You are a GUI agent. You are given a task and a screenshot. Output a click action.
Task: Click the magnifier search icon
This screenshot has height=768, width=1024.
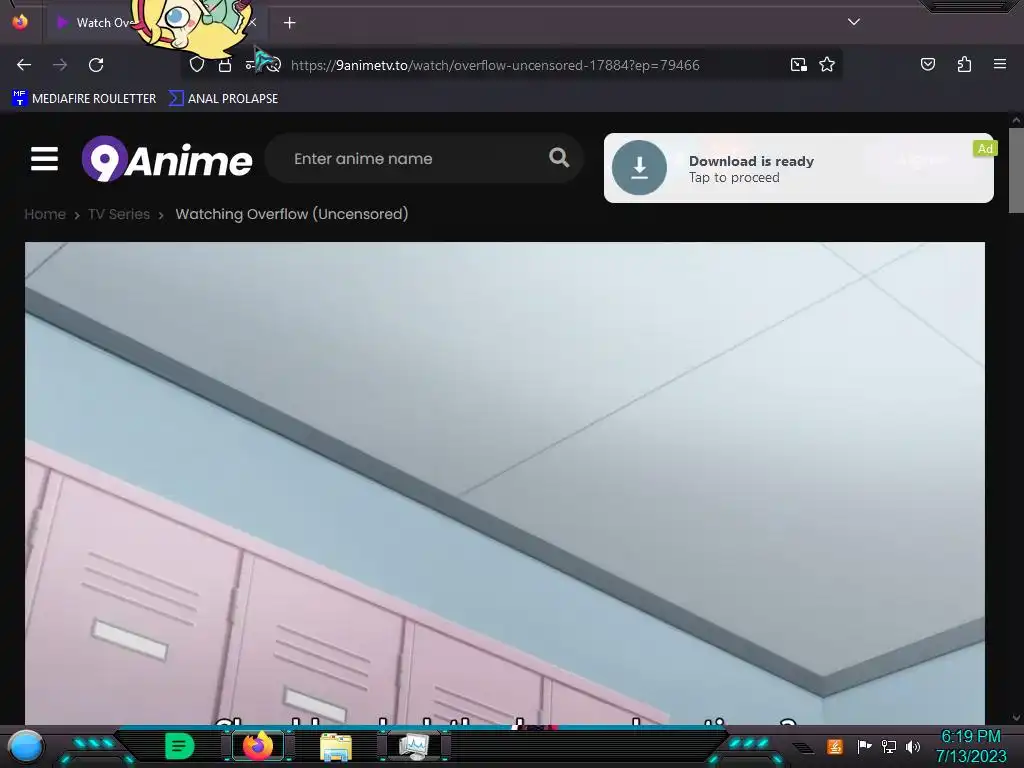click(x=559, y=157)
